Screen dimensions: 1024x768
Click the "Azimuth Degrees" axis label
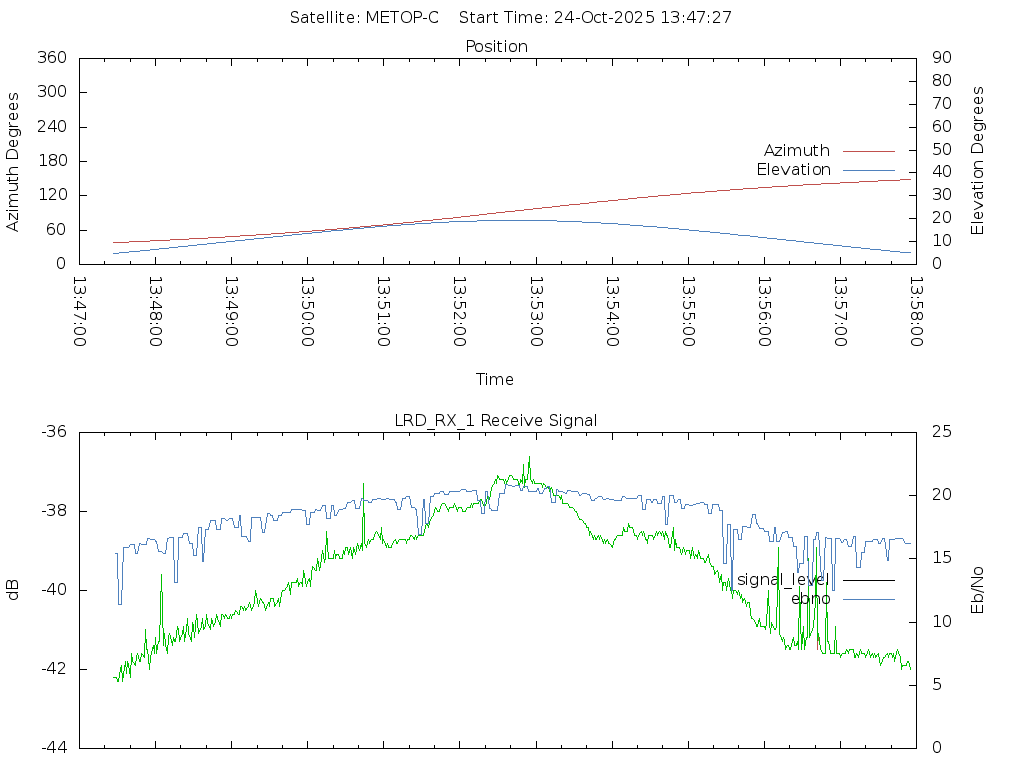point(14,161)
